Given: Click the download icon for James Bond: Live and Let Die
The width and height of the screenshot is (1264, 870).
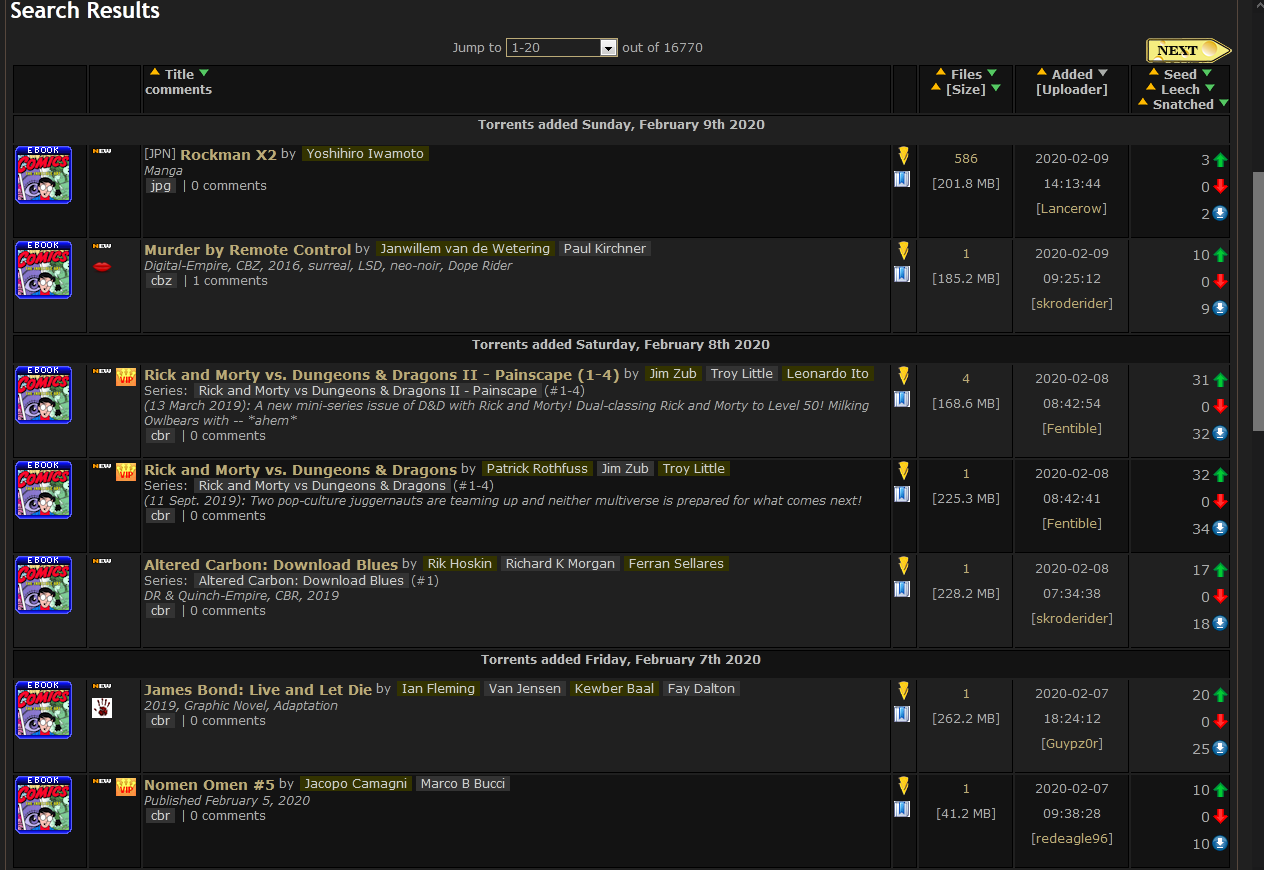Looking at the screenshot, I should pyautogui.click(x=903, y=690).
